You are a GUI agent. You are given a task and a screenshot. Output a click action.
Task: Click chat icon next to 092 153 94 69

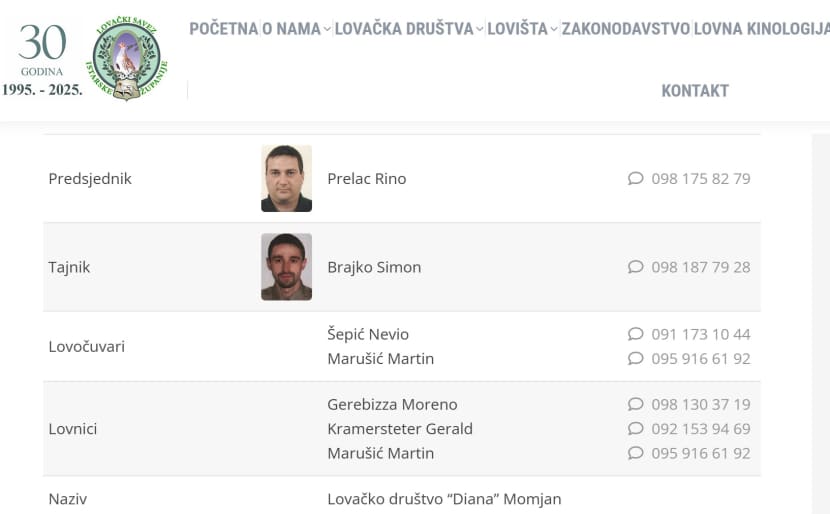tap(635, 429)
